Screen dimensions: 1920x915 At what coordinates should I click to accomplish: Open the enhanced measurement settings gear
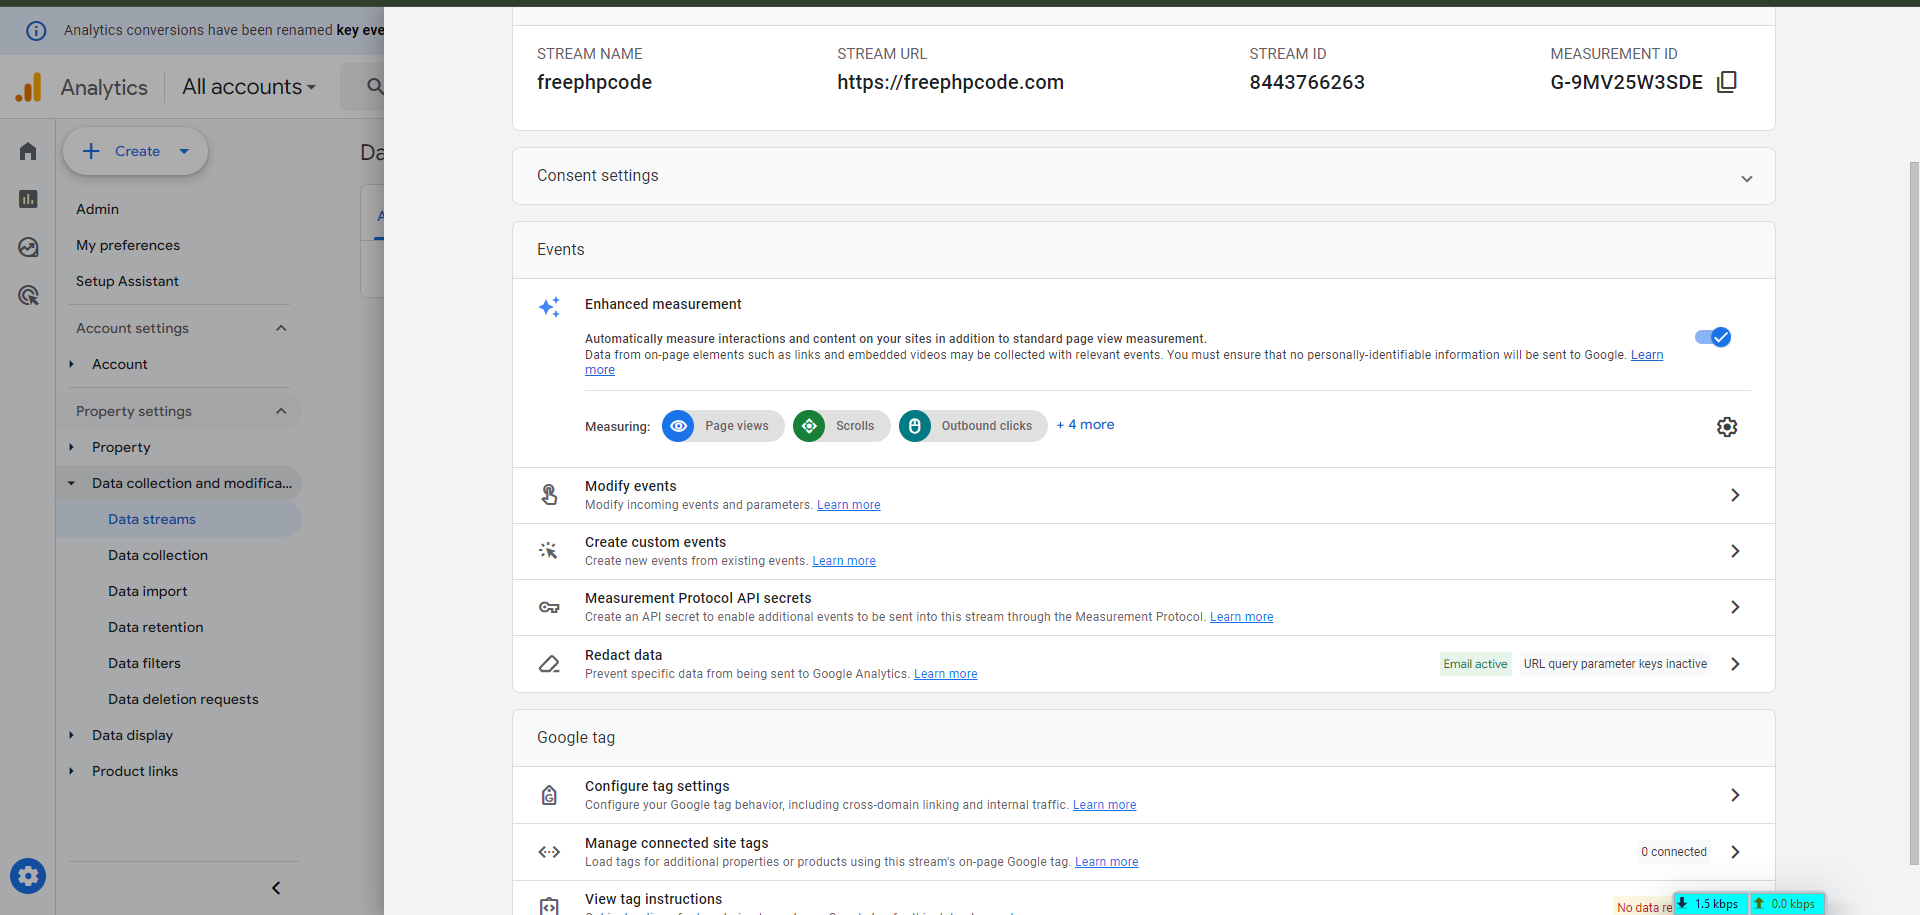(1727, 427)
